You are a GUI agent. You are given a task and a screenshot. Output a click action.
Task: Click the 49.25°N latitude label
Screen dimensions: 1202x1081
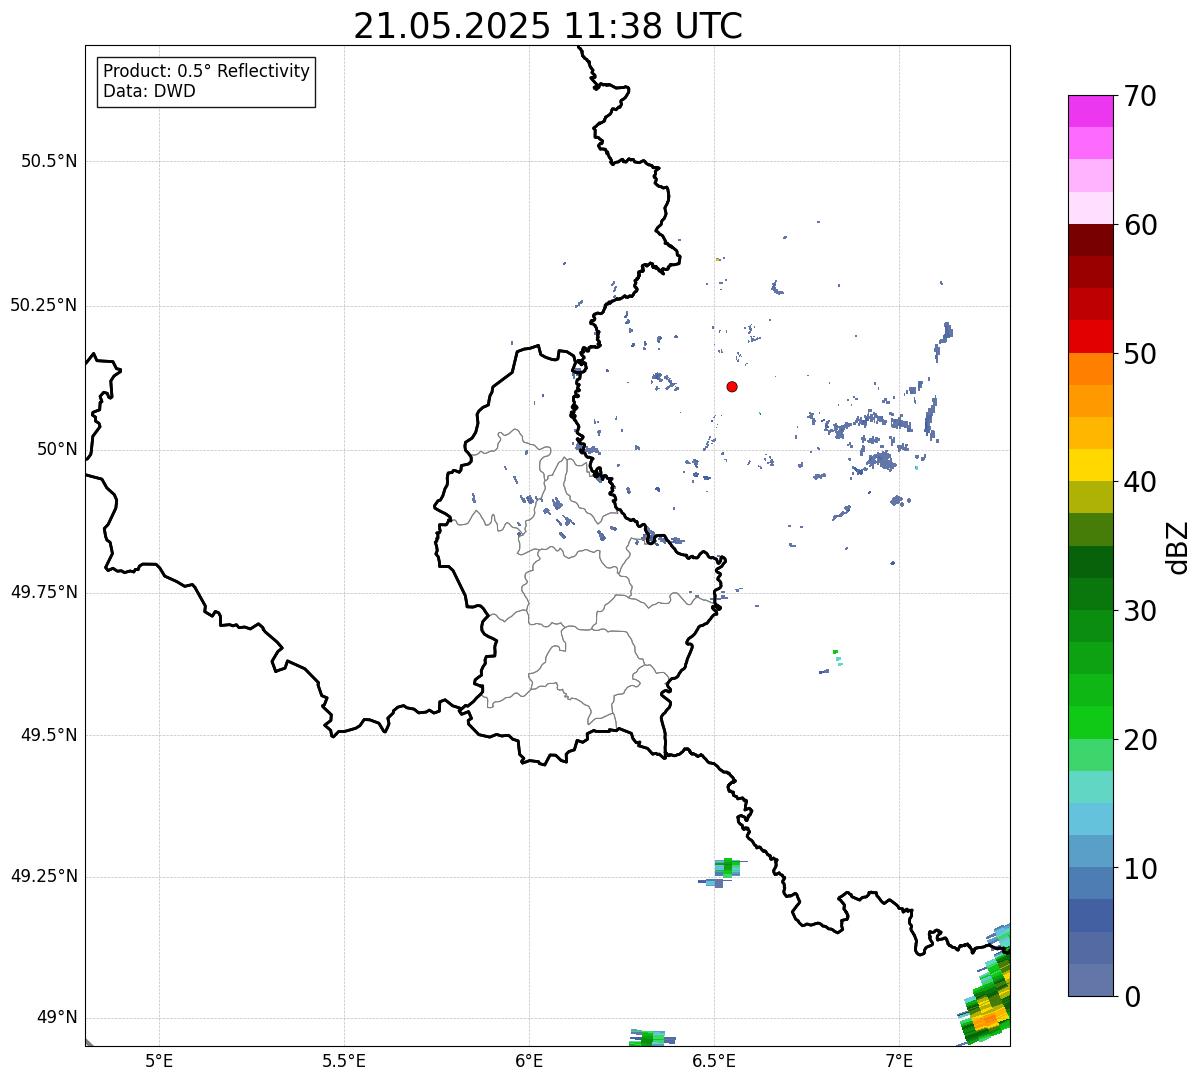44,877
